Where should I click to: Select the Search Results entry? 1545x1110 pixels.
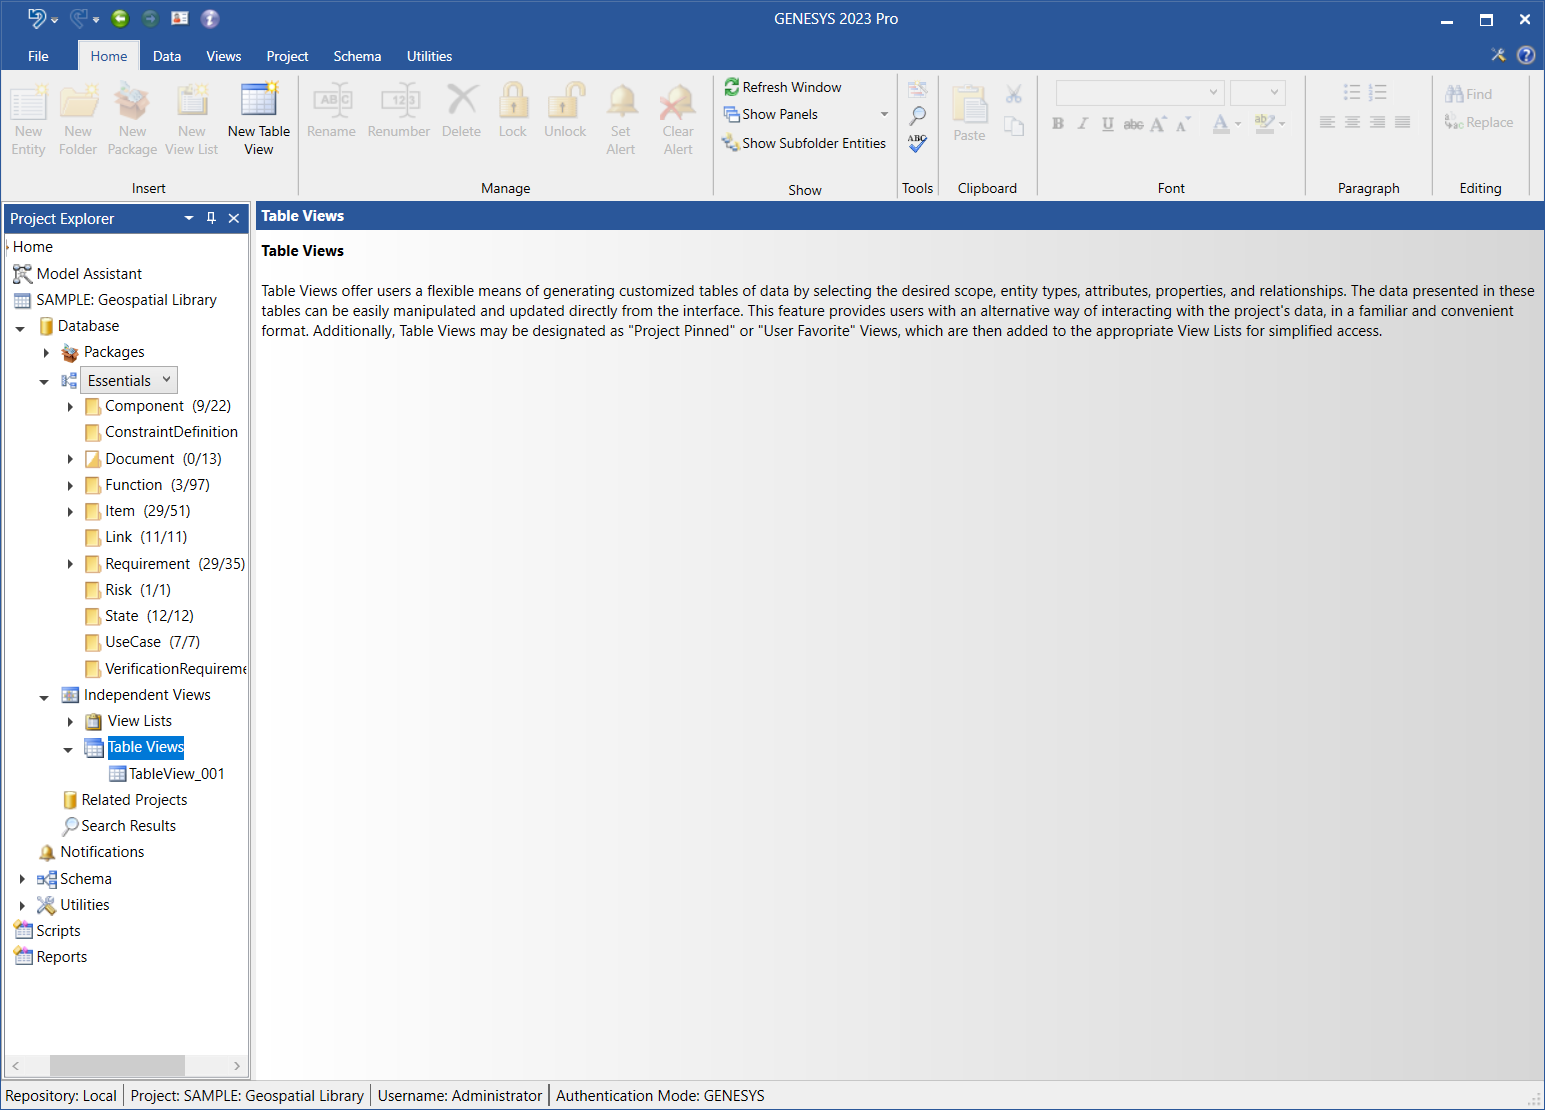point(128,826)
